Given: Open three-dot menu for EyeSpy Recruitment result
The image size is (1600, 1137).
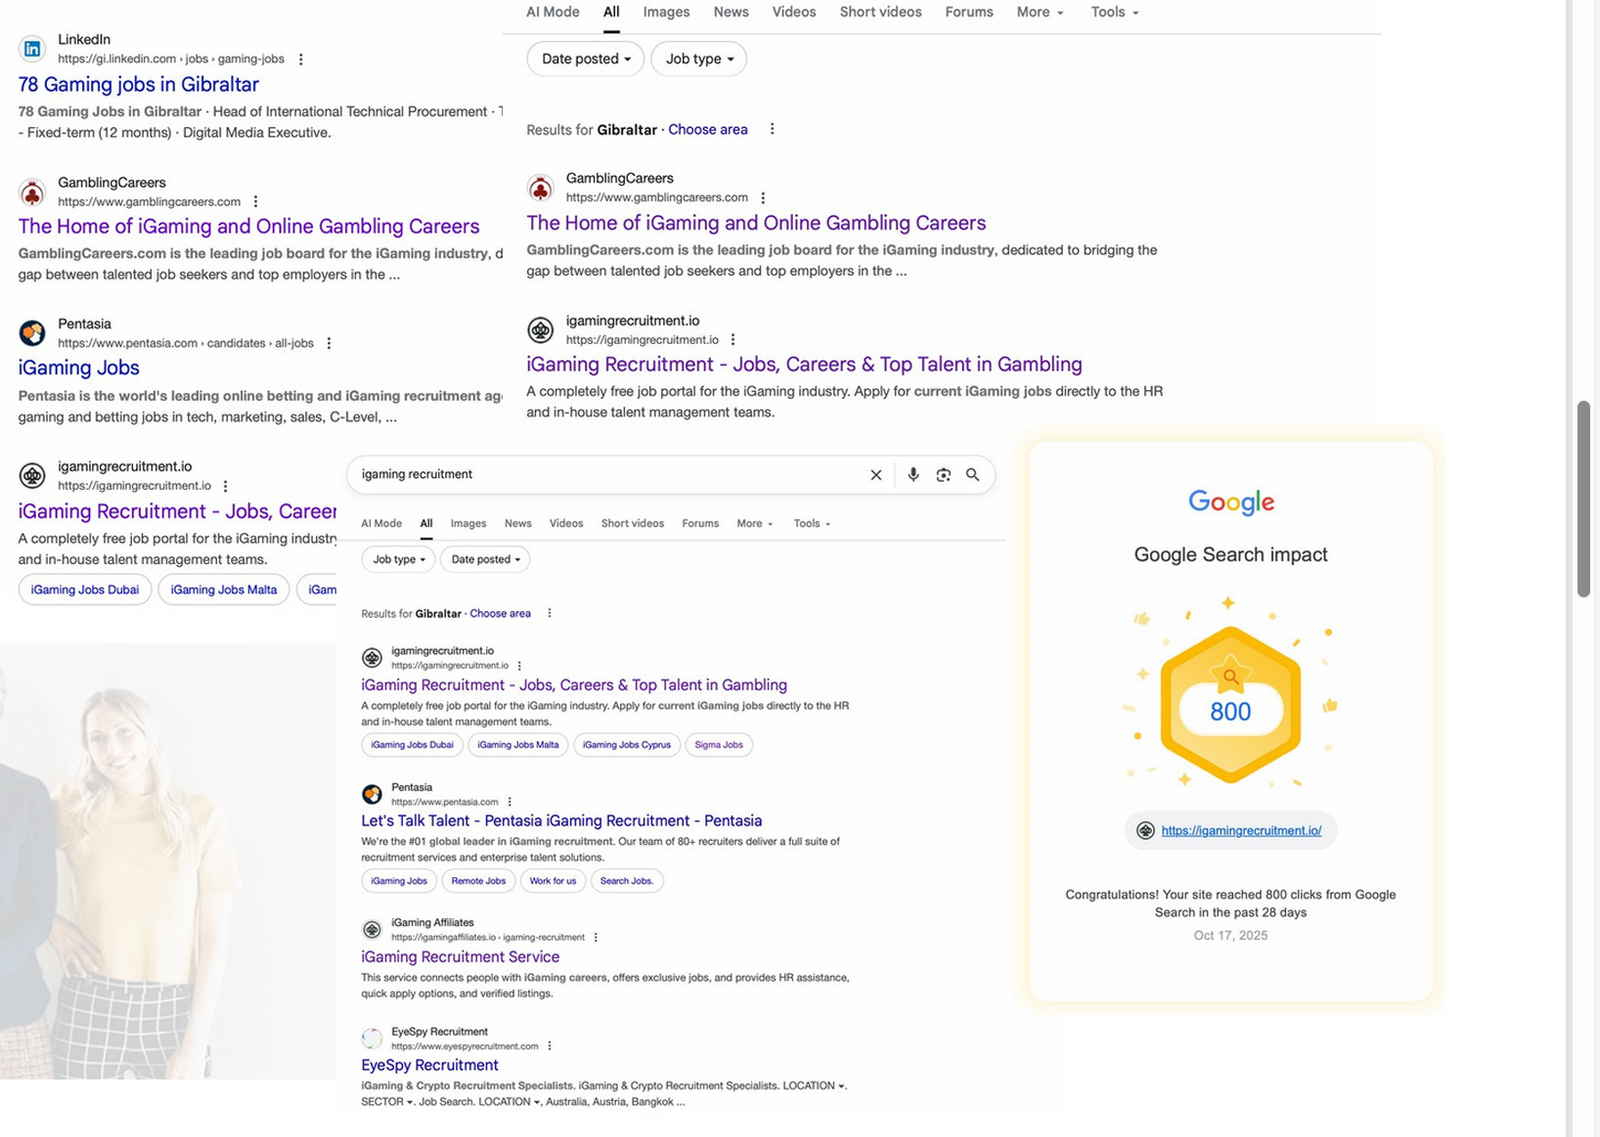Looking at the screenshot, I should point(549,1046).
